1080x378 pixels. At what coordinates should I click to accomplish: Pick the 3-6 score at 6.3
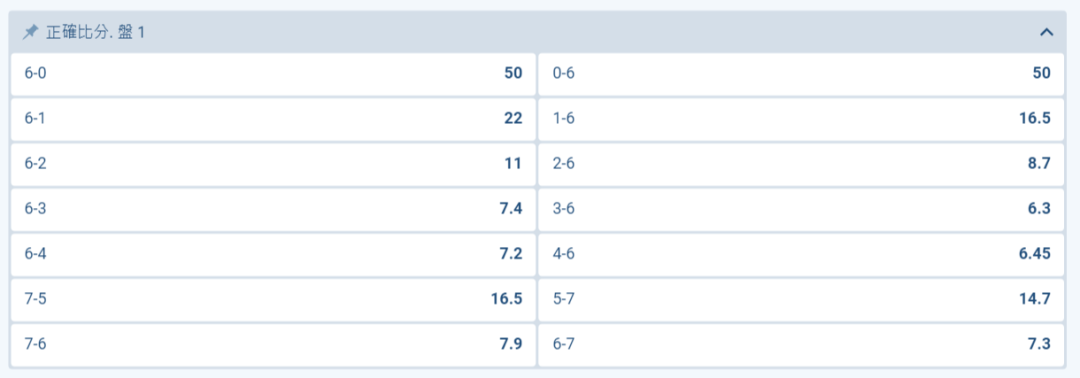point(802,209)
